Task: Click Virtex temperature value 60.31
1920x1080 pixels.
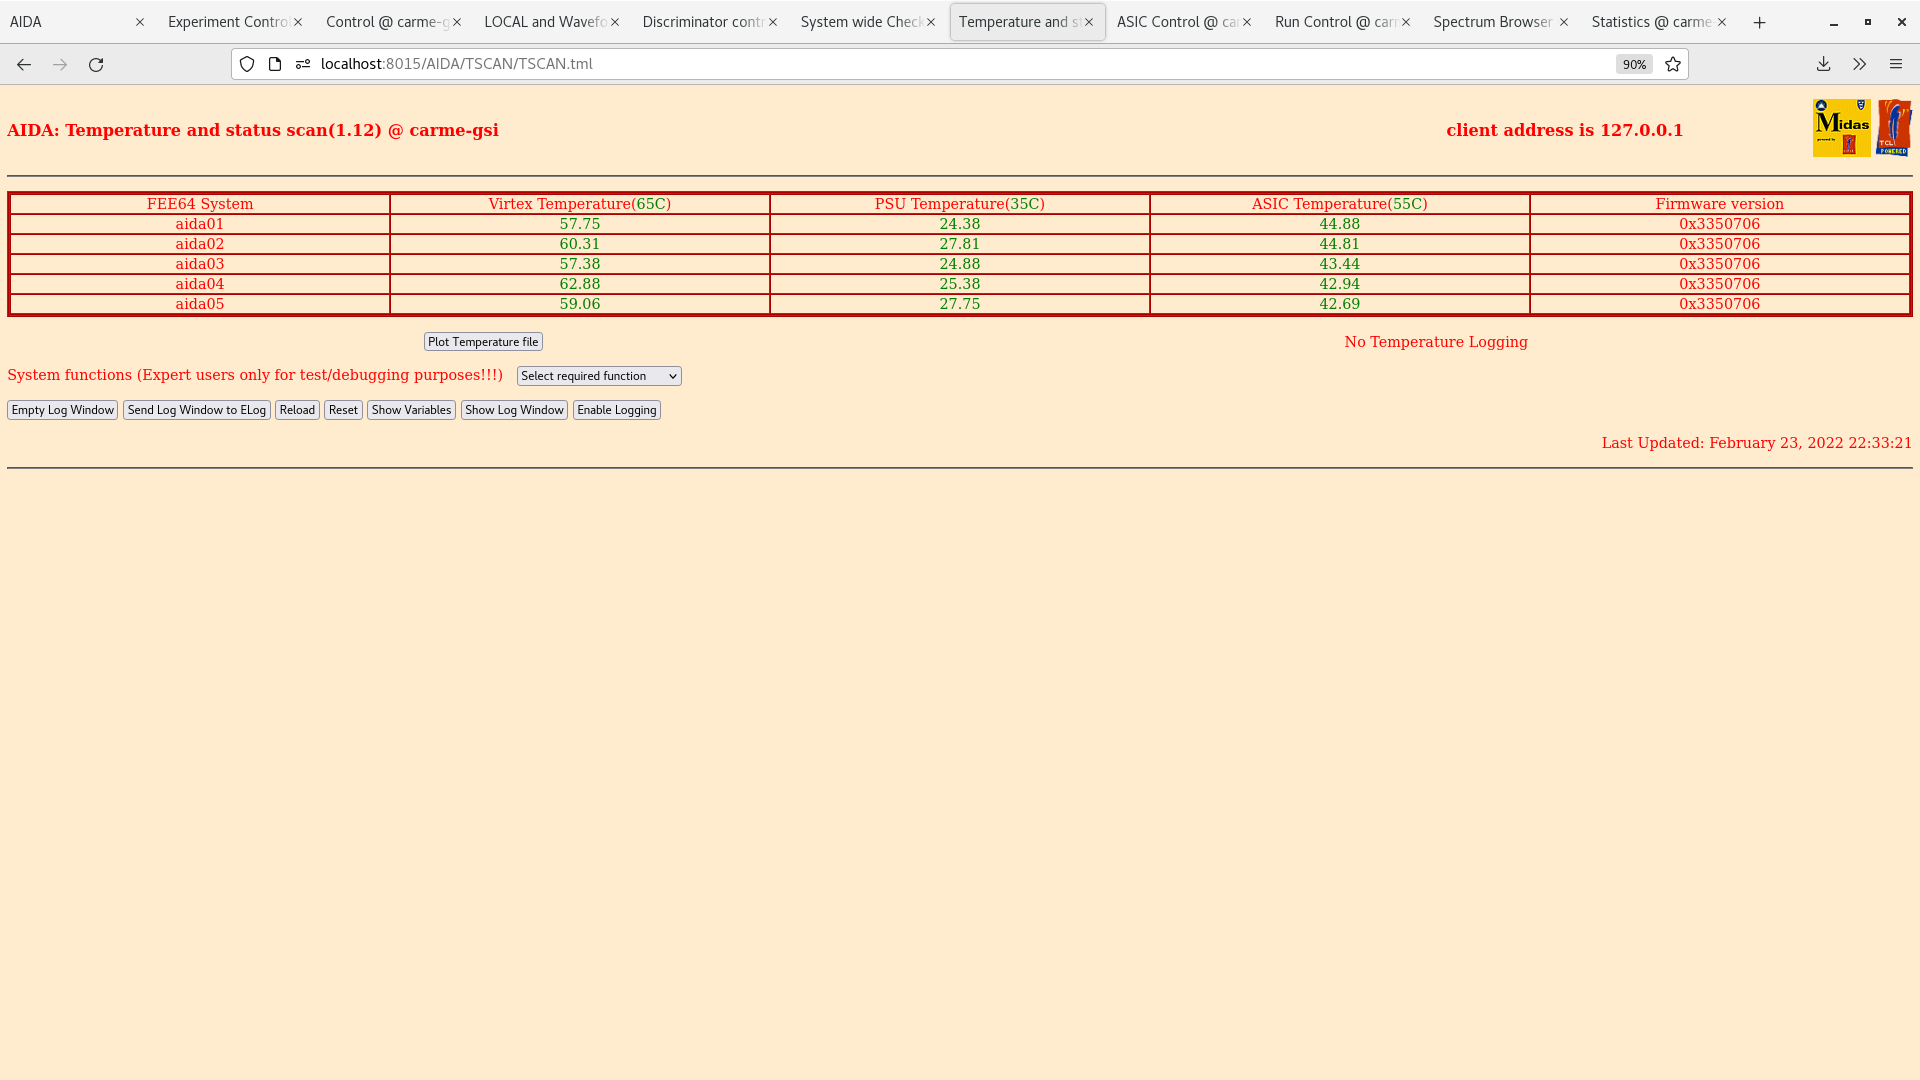Action: click(580, 244)
